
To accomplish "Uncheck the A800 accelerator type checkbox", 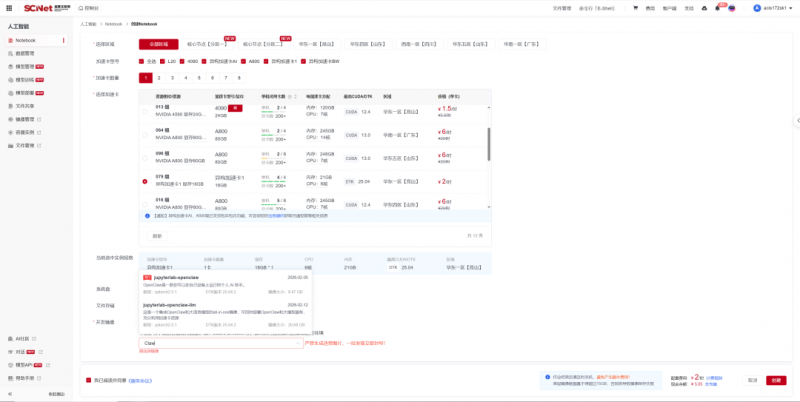I will pyautogui.click(x=245, y=61).
